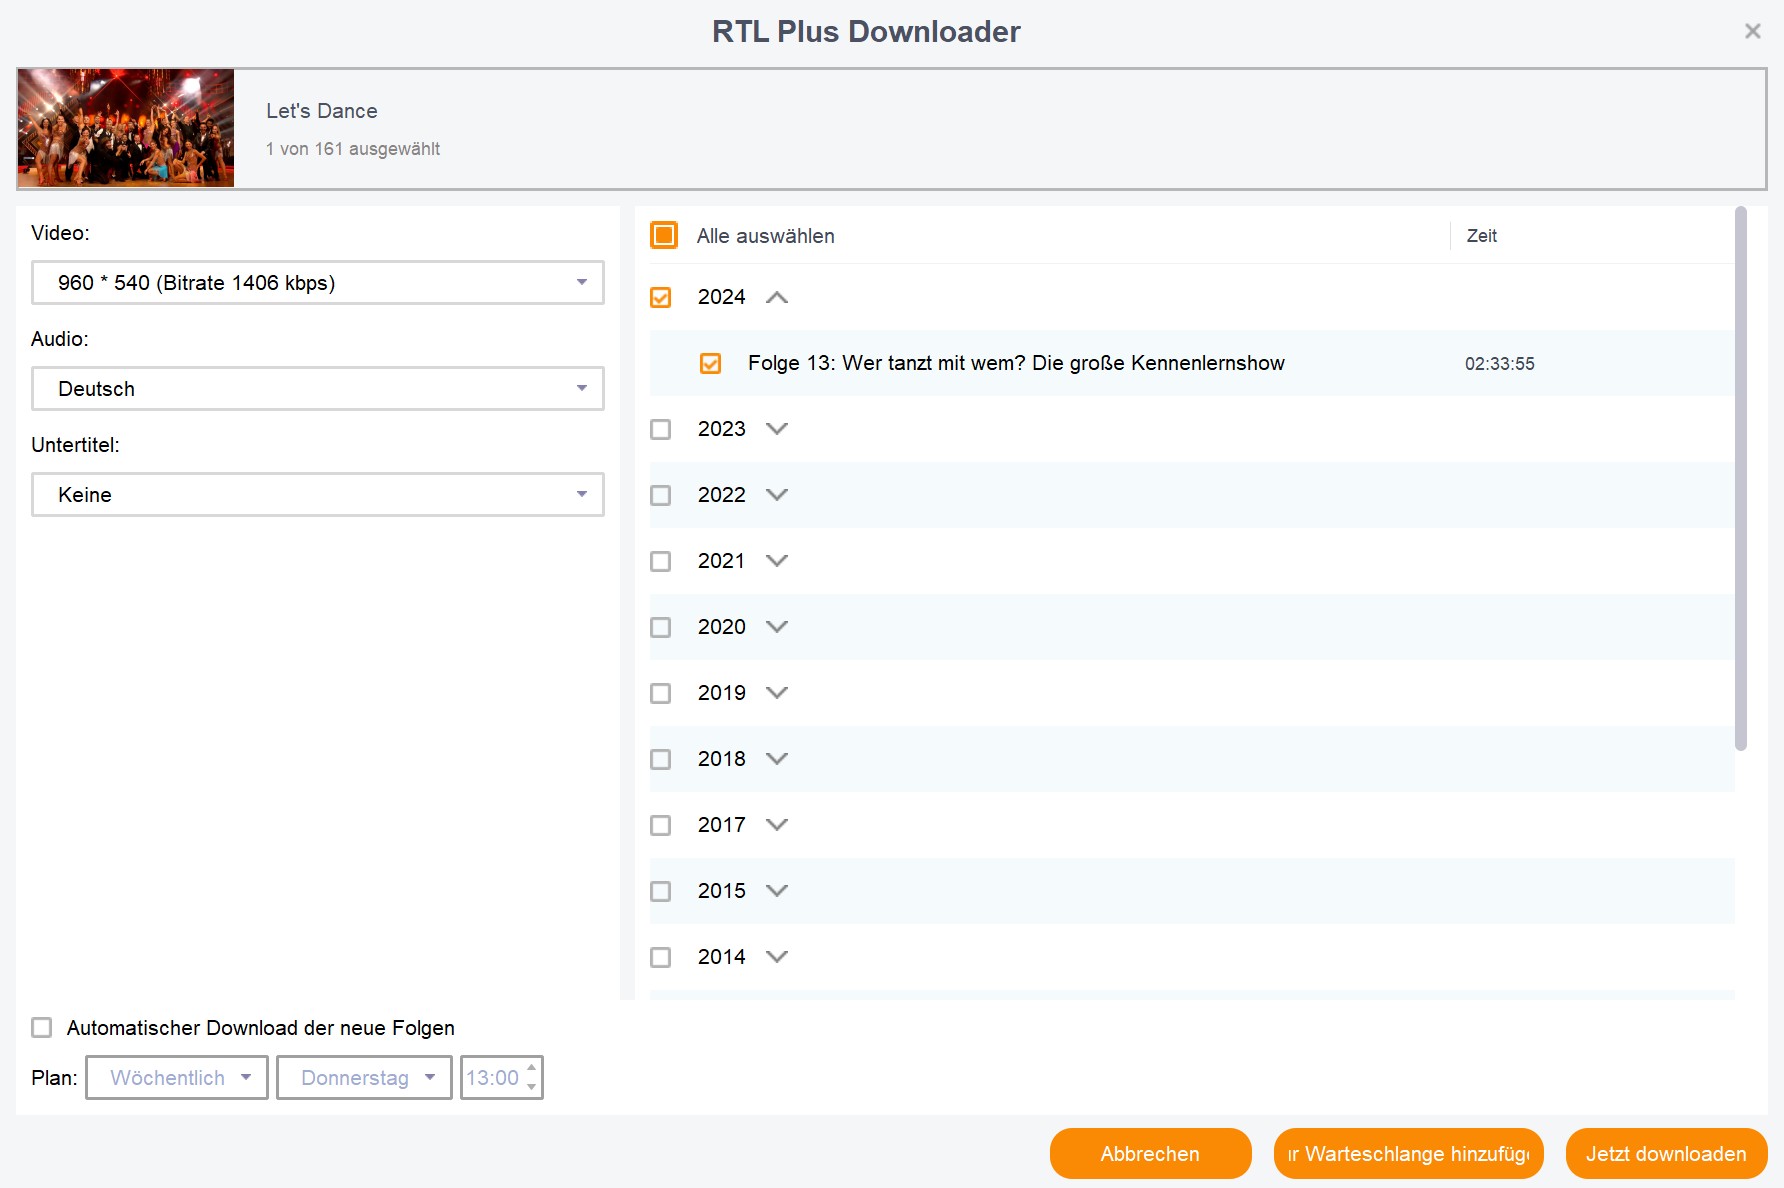Expand the 2019 season list
1784x1188 pixels.
pos(777,693)
